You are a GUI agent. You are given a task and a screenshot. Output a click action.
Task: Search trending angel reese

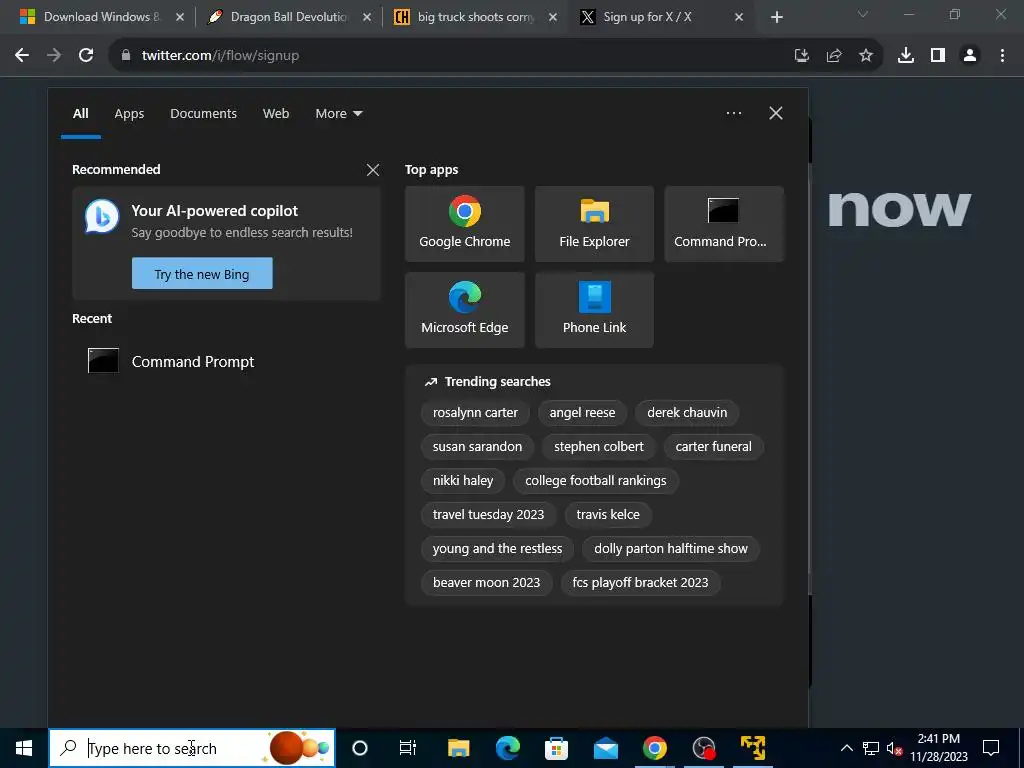tap(582, 413)
